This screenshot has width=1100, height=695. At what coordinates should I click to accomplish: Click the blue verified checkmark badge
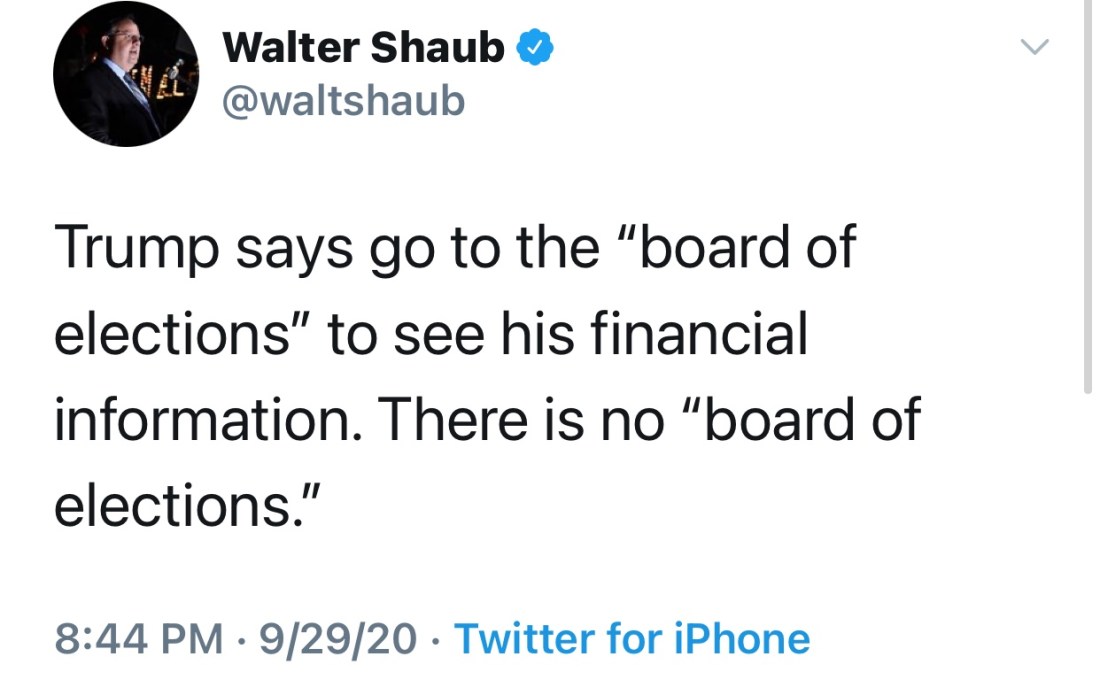[535, 47]
